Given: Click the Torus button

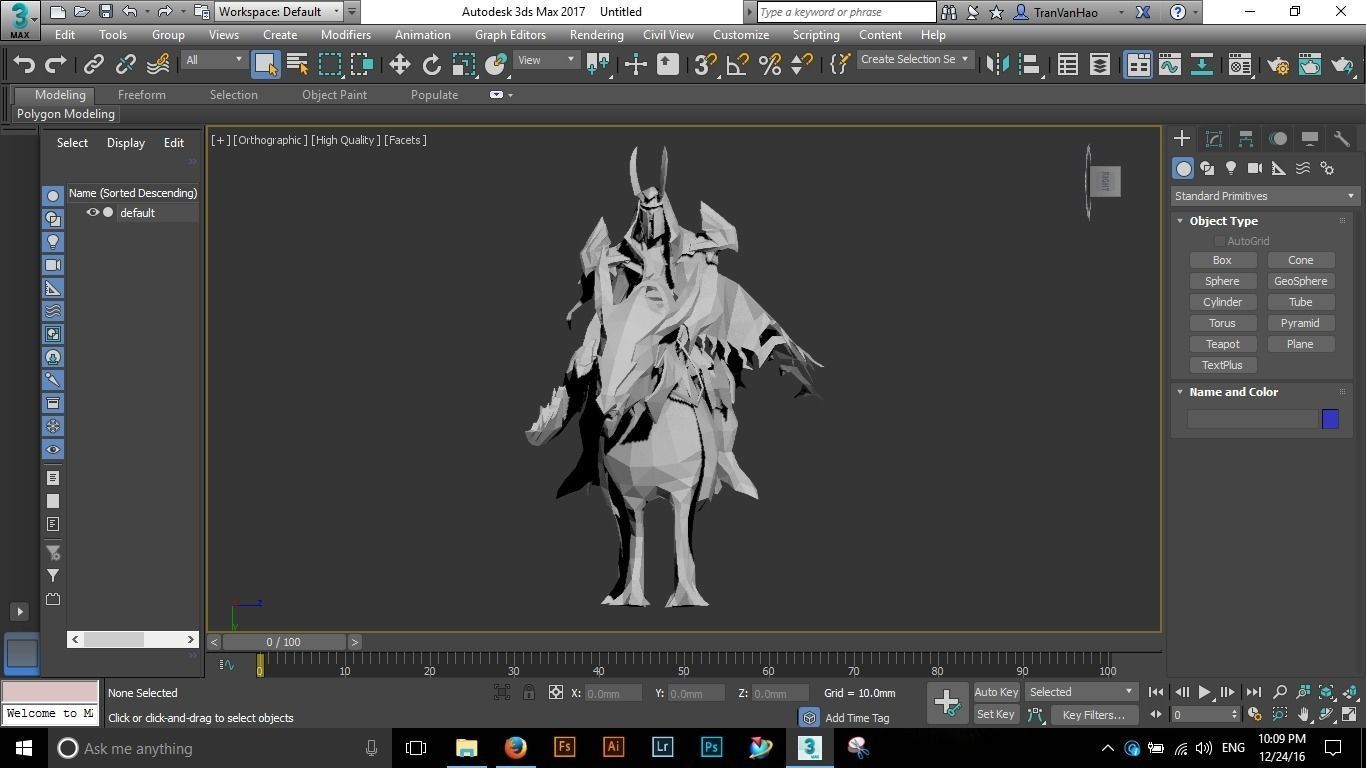Looking at the screenshot, I should coord(1222,323).
